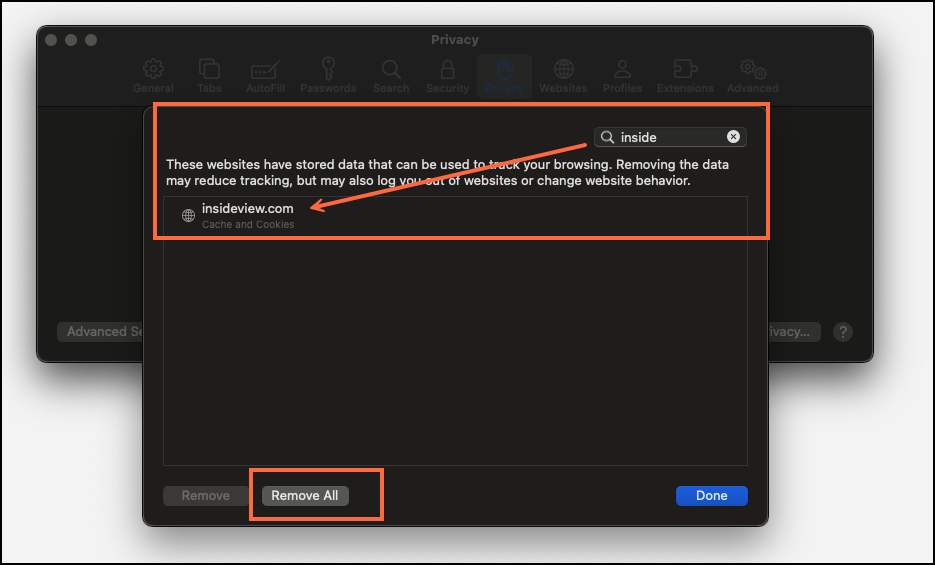The width and height of the screenshot is (935, 565).
Task: Open the Extensions tab
Action: (685, 76)
